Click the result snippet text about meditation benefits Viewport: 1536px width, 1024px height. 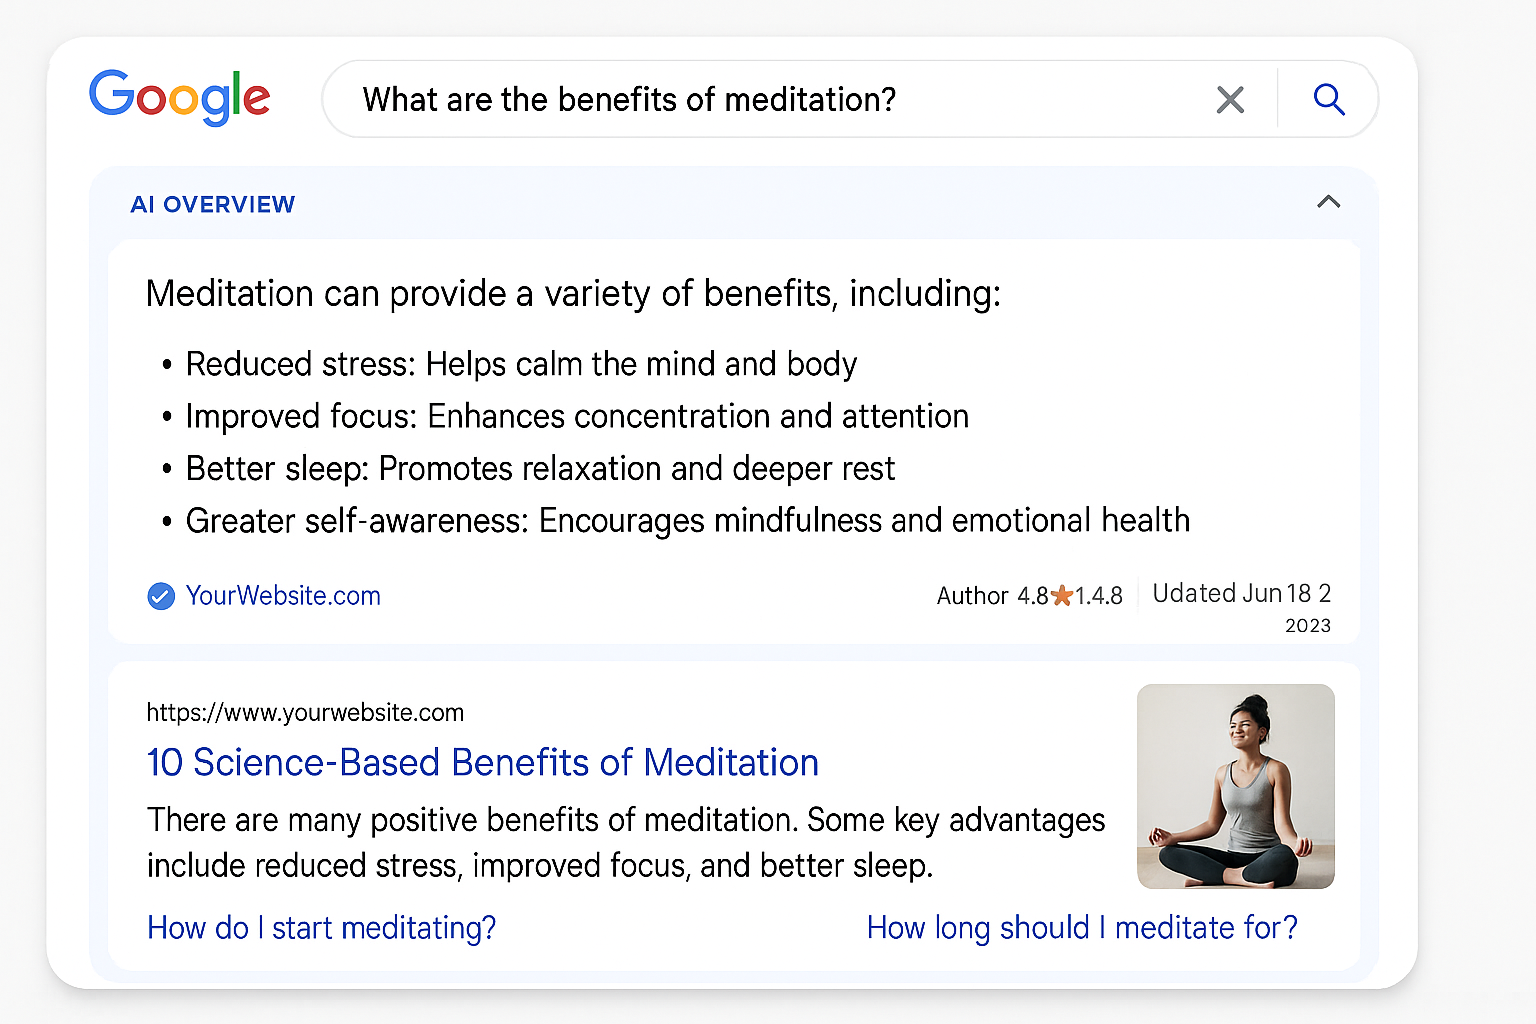(x=626, y=842)
